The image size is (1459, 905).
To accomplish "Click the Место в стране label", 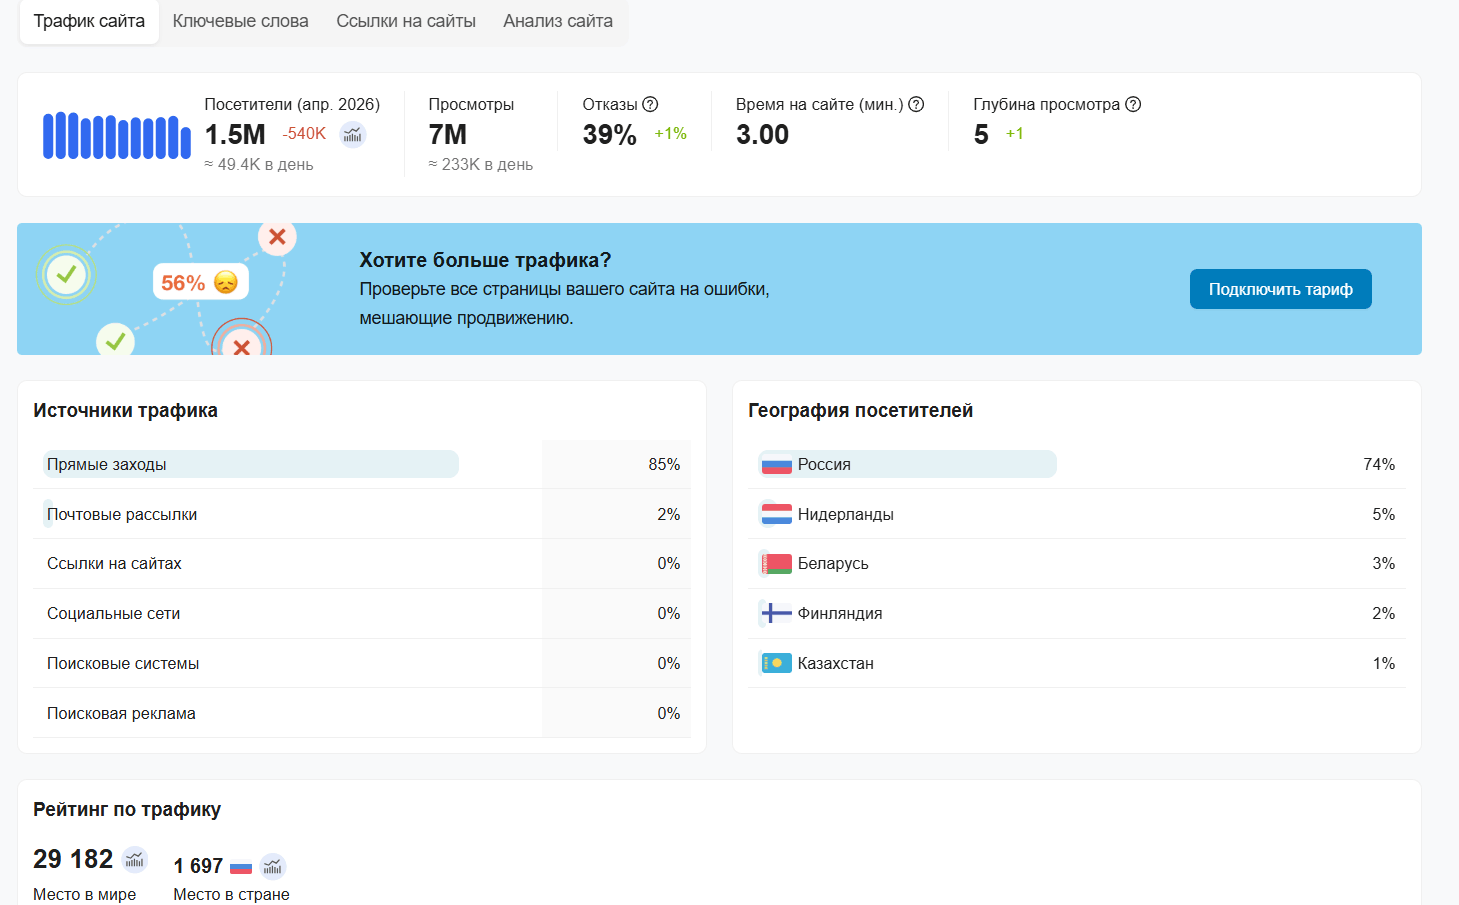I will 232,894.
